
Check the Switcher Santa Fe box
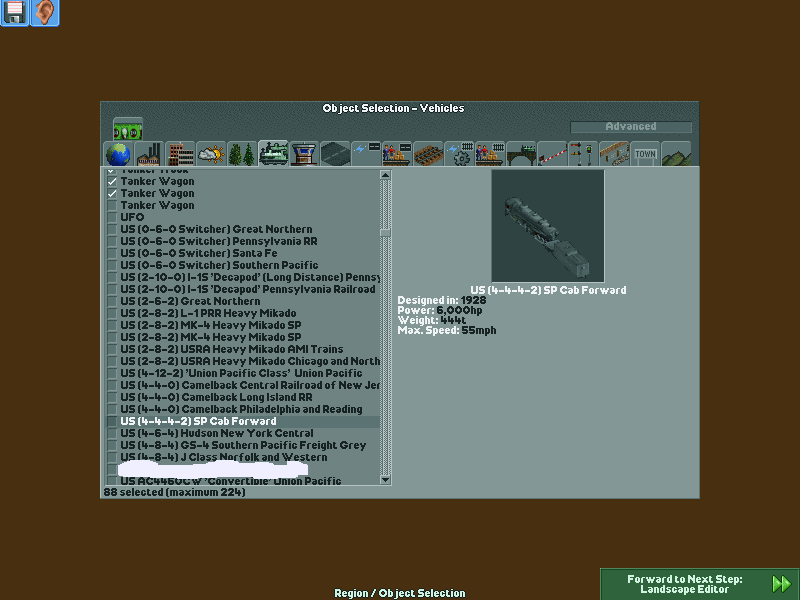coord(112,254)
